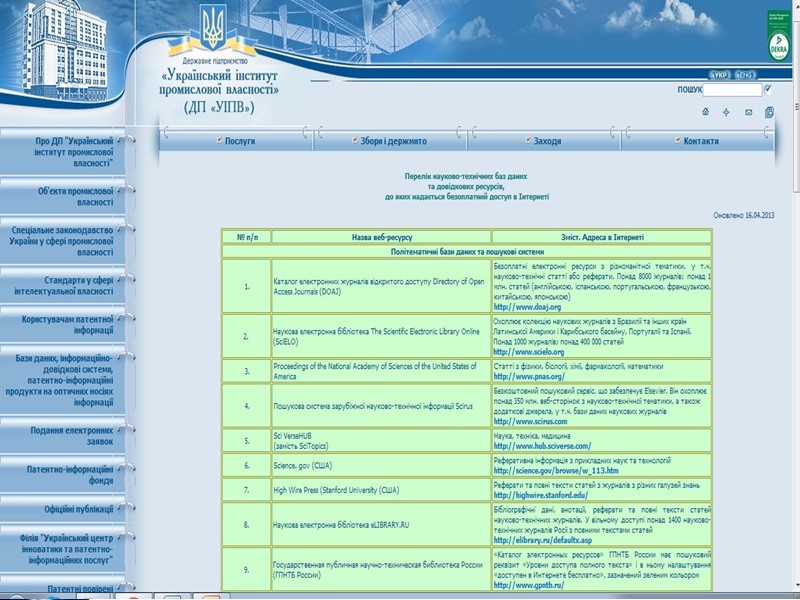The width and height of the screenshot is (800, 600).
Task: Follow the http://www.scielo.org link
Action: click(x=529, y=352)
